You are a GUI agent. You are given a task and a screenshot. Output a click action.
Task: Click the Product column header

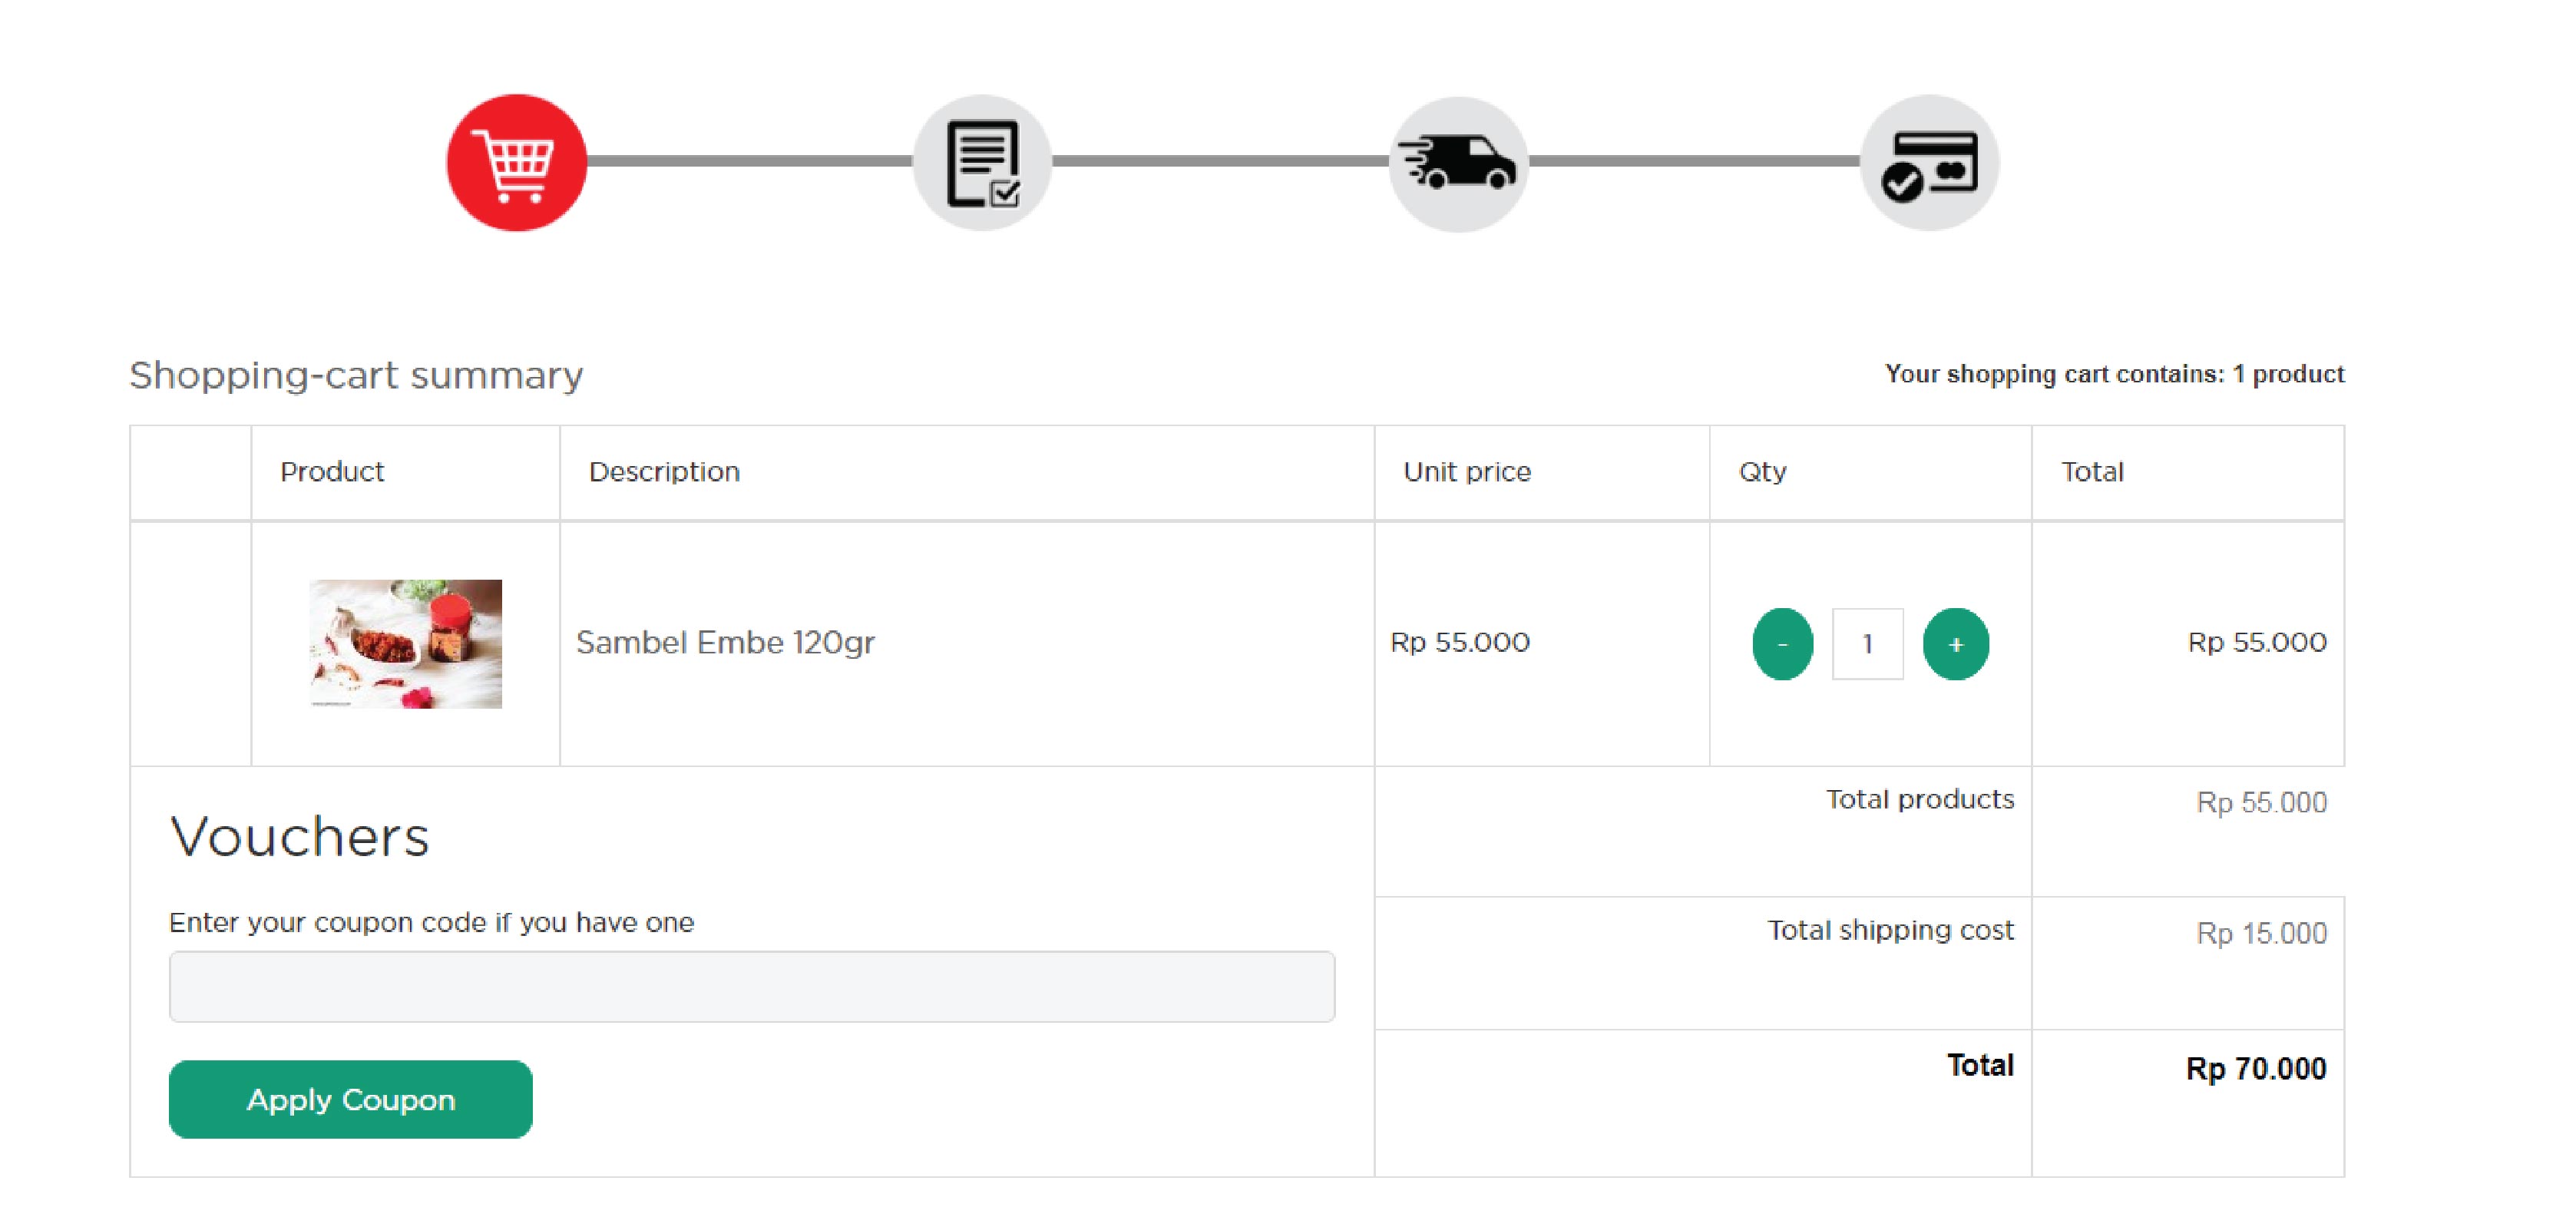coord(332,472)
